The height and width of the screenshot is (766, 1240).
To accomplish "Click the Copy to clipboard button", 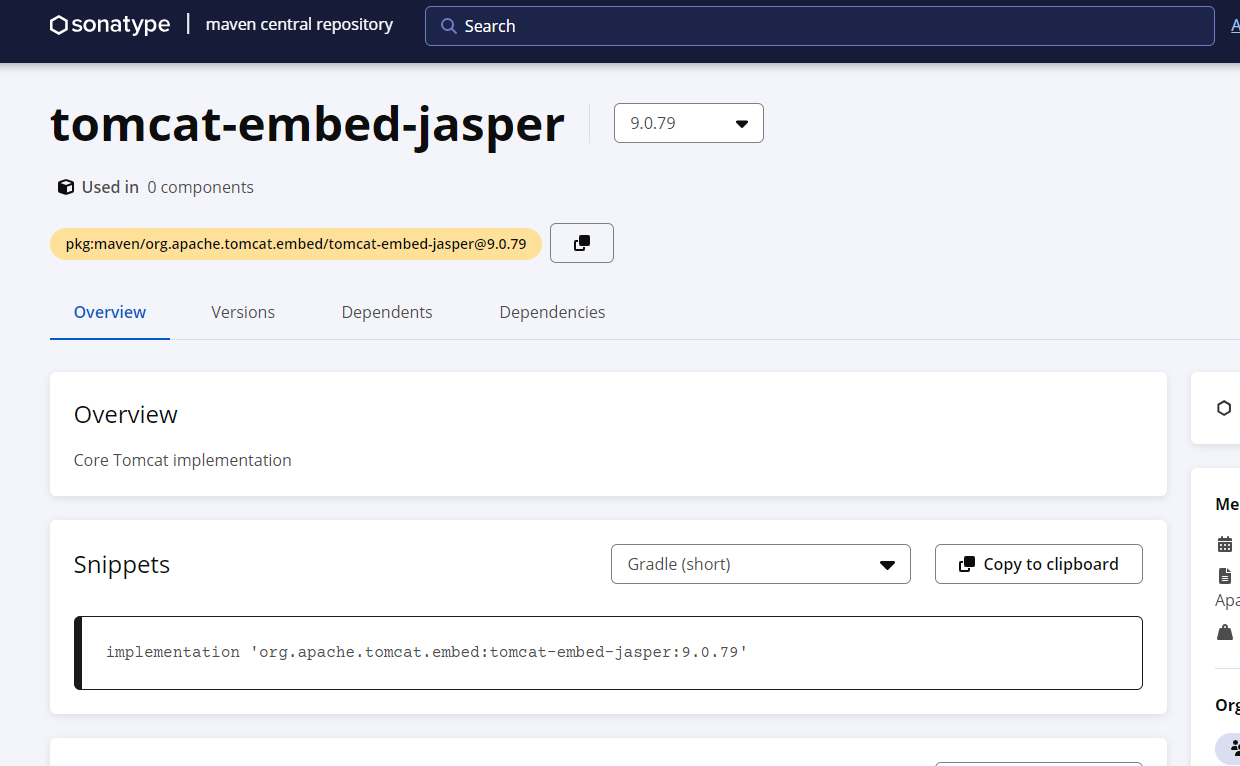I will click(x=1039, y=564).
